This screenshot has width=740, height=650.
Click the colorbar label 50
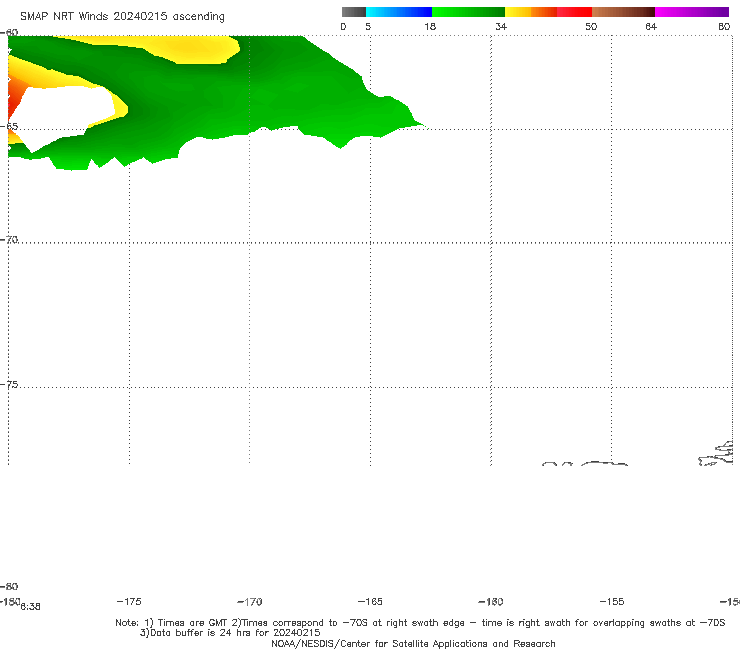[x=591, y=26]
